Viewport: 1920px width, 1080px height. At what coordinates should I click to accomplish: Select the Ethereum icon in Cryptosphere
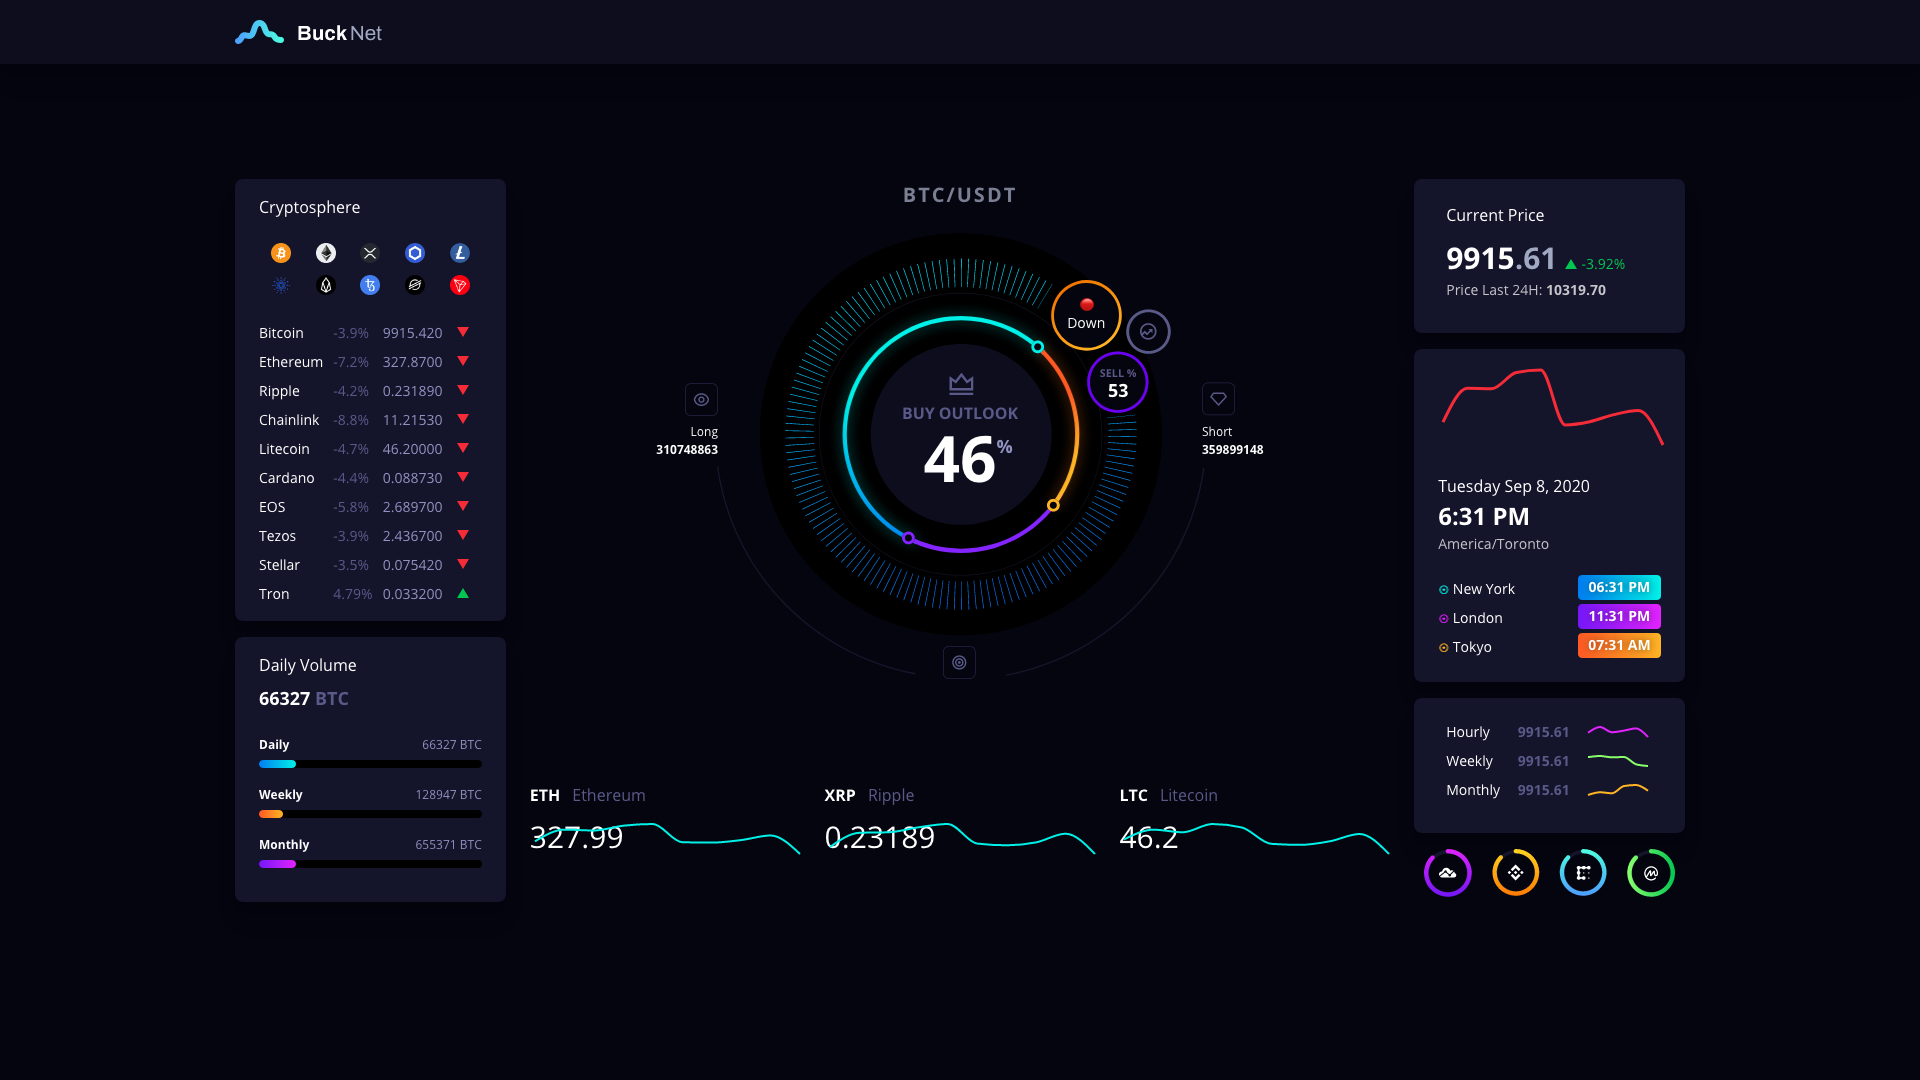(326, 253)
